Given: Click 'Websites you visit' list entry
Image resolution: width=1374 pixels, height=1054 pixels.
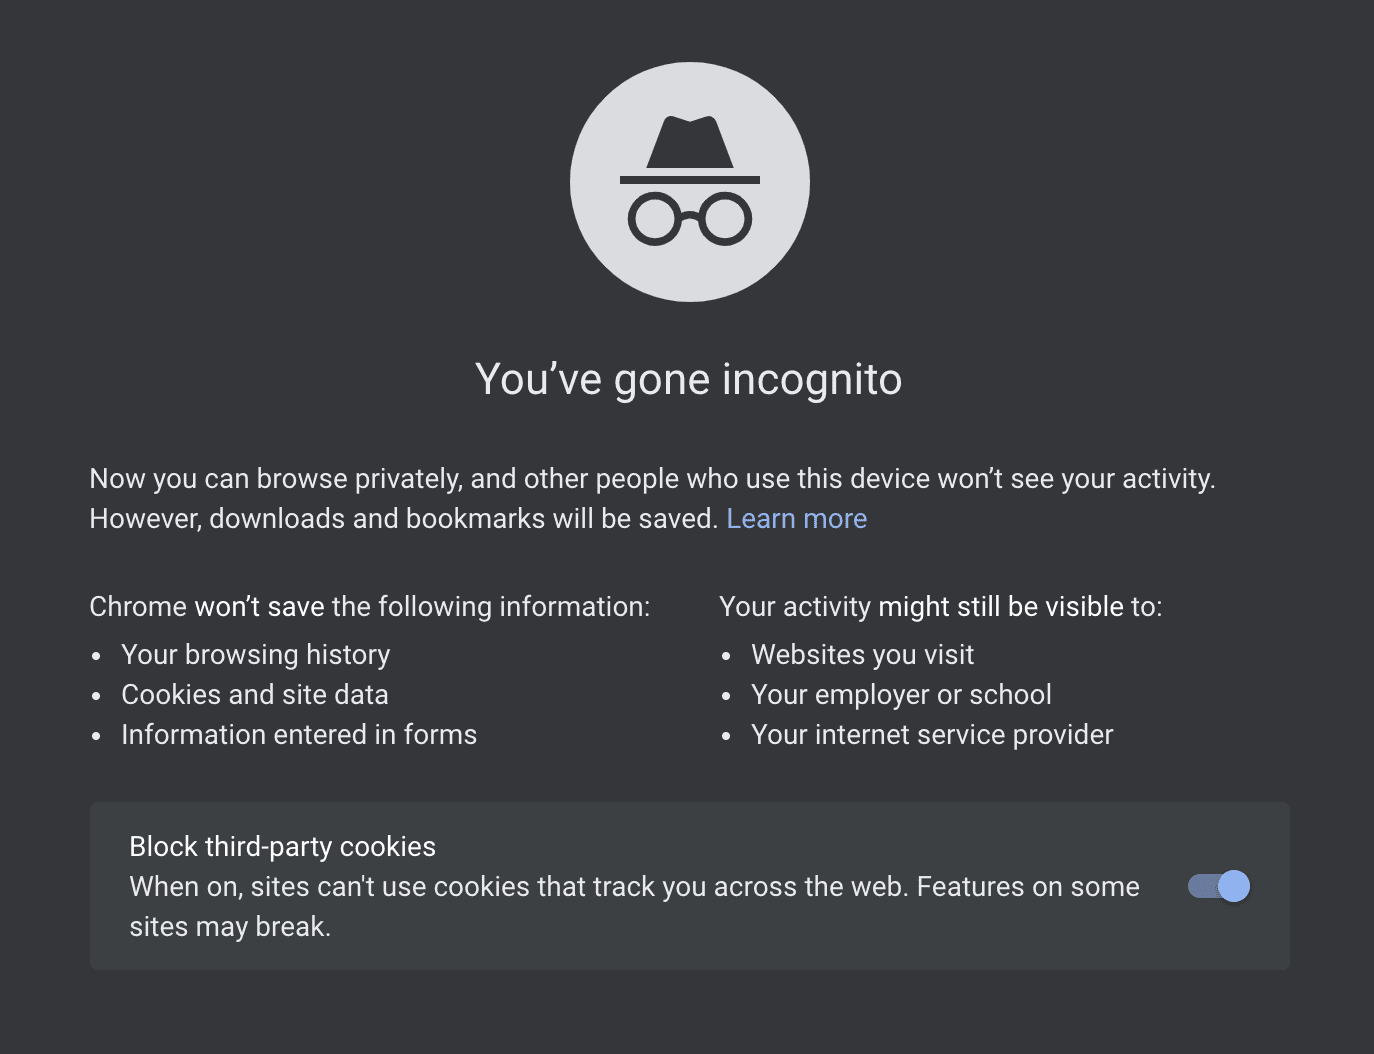Looking at the screenshot, I should (862, 655).
